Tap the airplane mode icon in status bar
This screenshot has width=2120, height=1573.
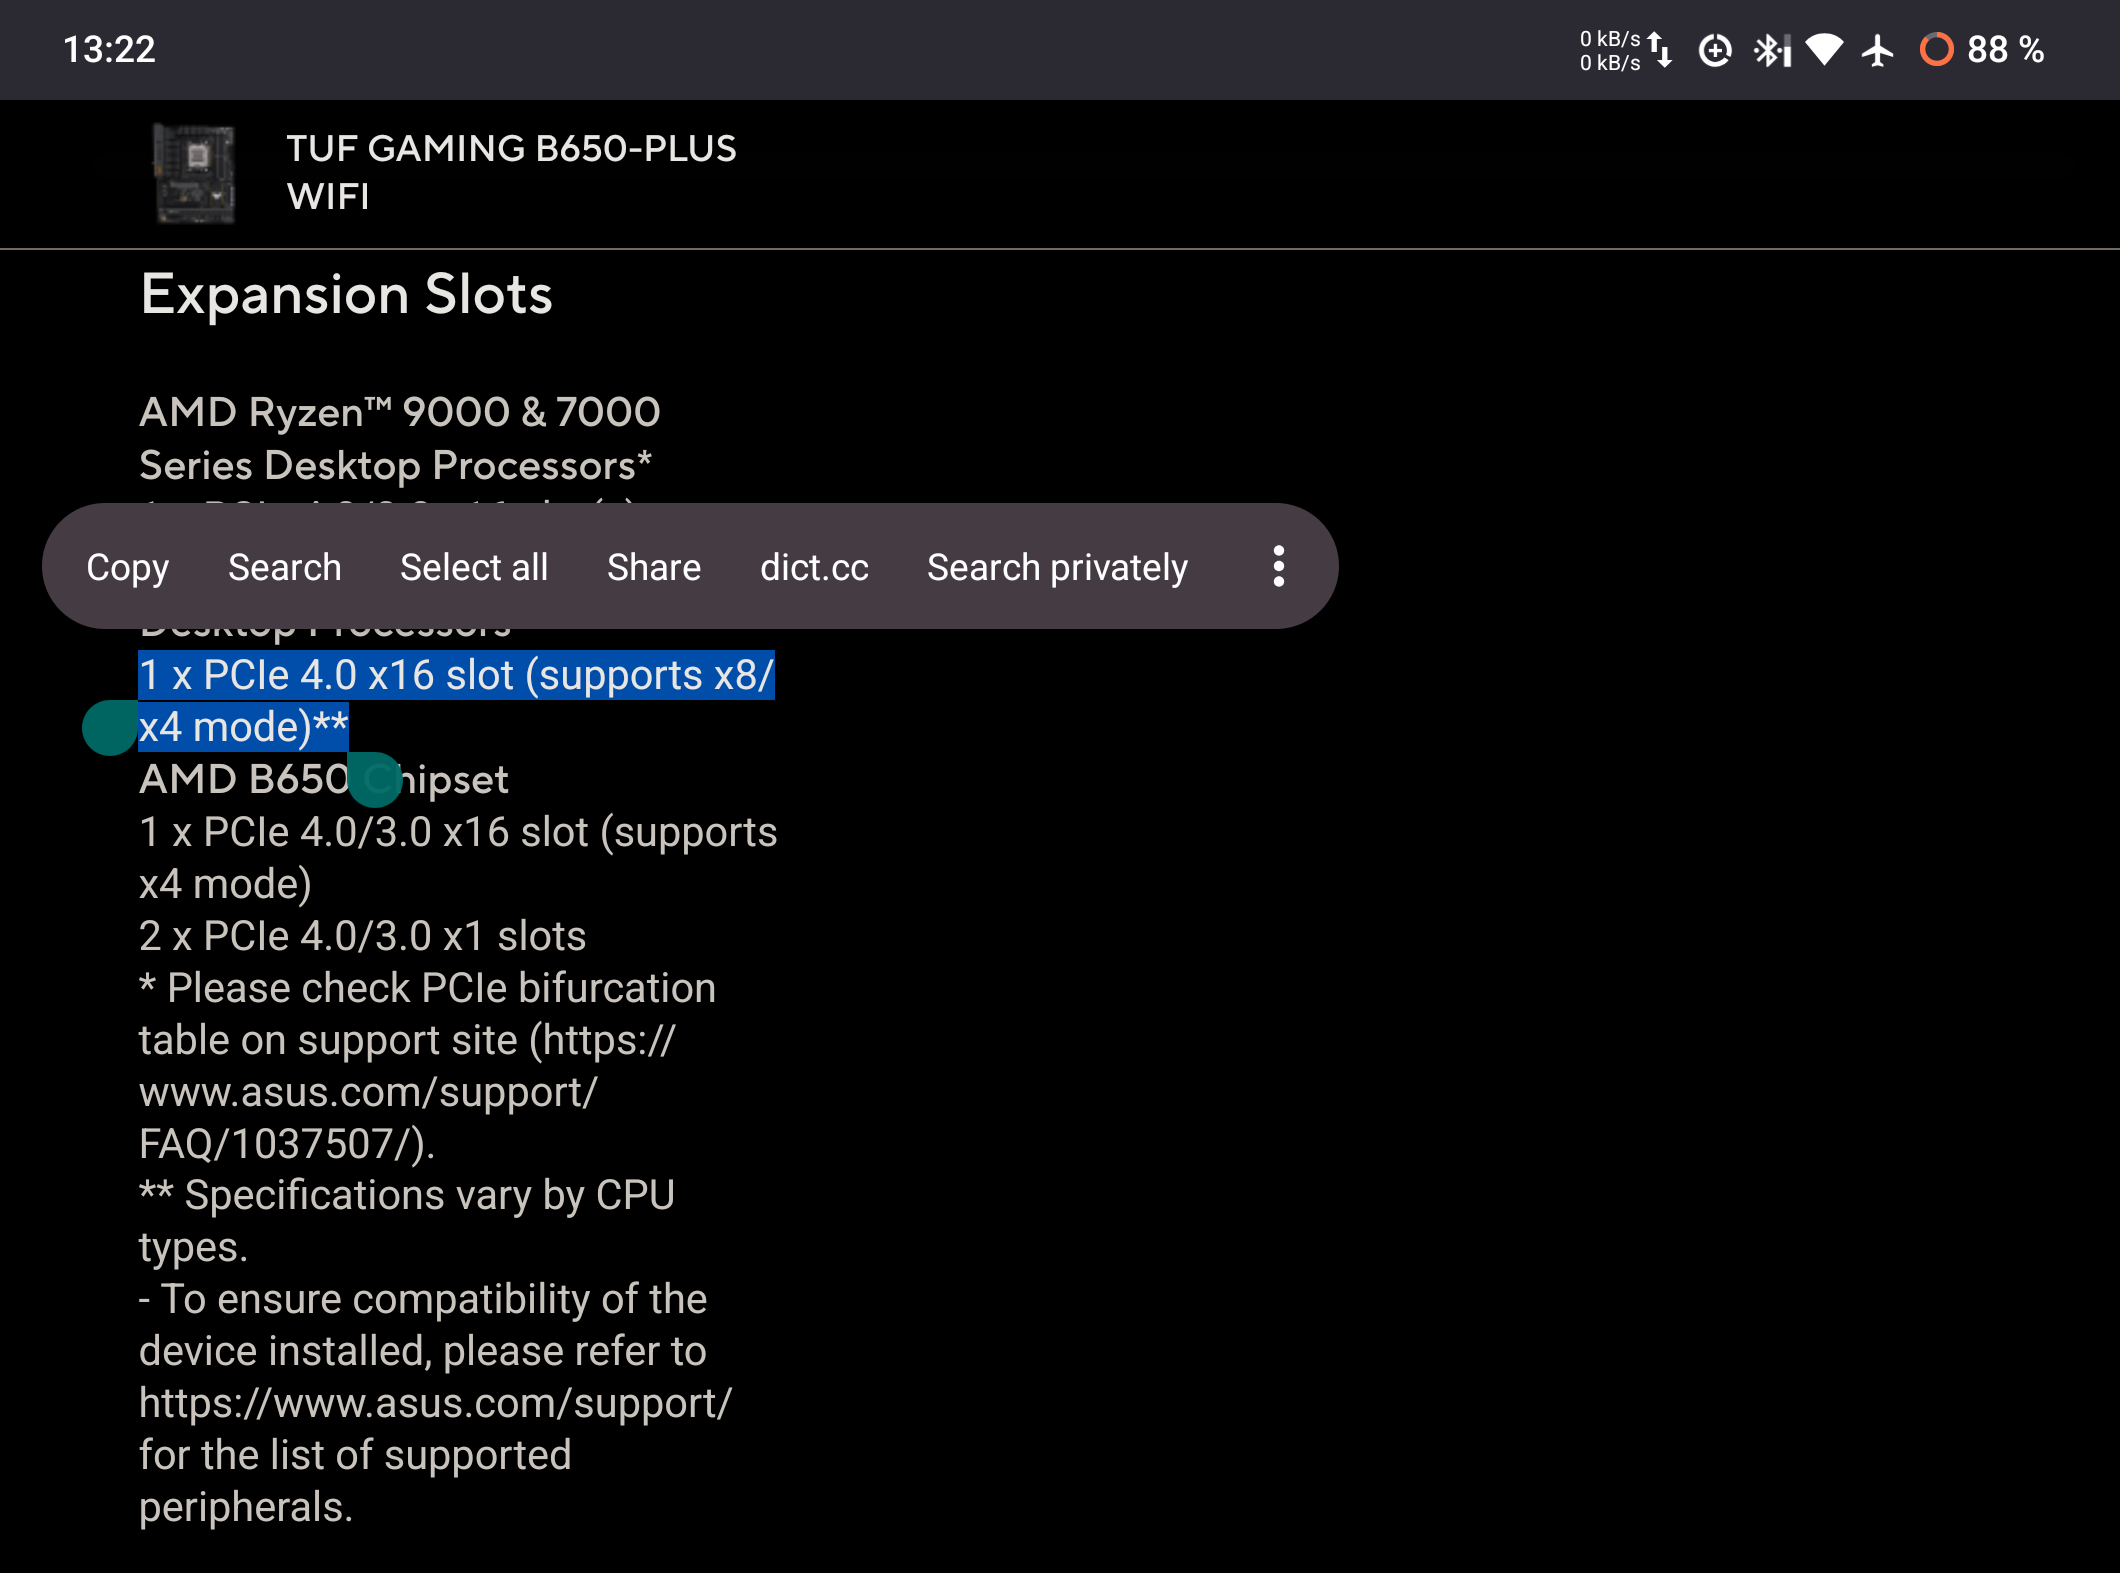pos(1877,49)
